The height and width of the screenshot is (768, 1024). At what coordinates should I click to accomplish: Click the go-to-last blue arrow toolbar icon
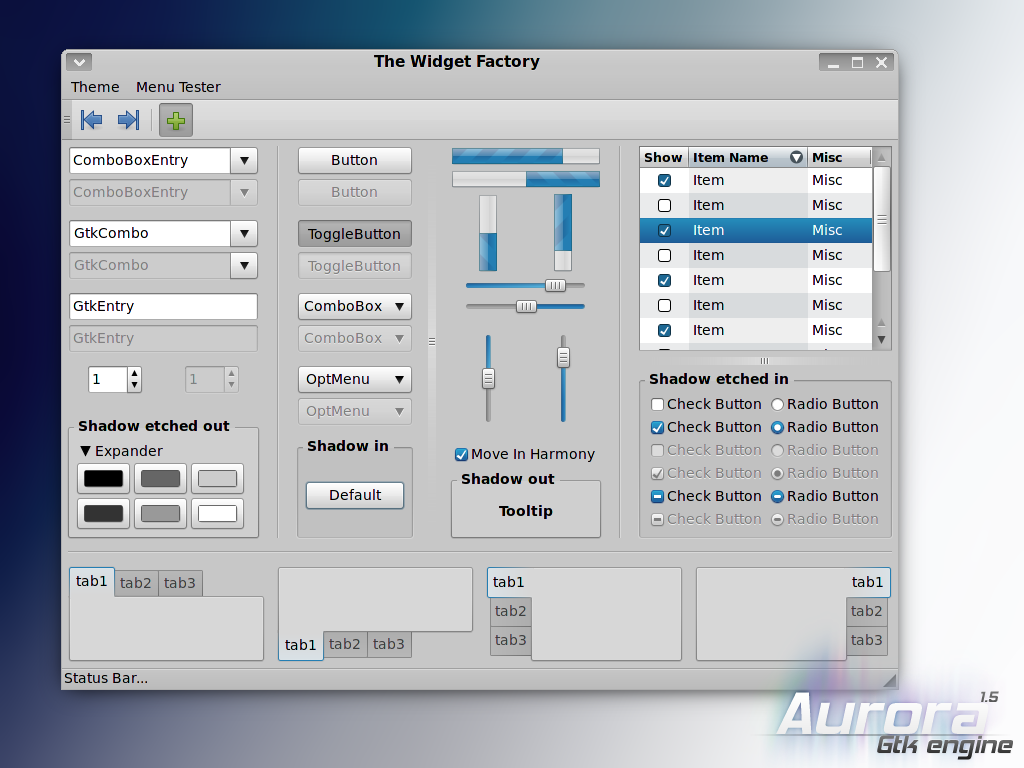coord(129,120)
